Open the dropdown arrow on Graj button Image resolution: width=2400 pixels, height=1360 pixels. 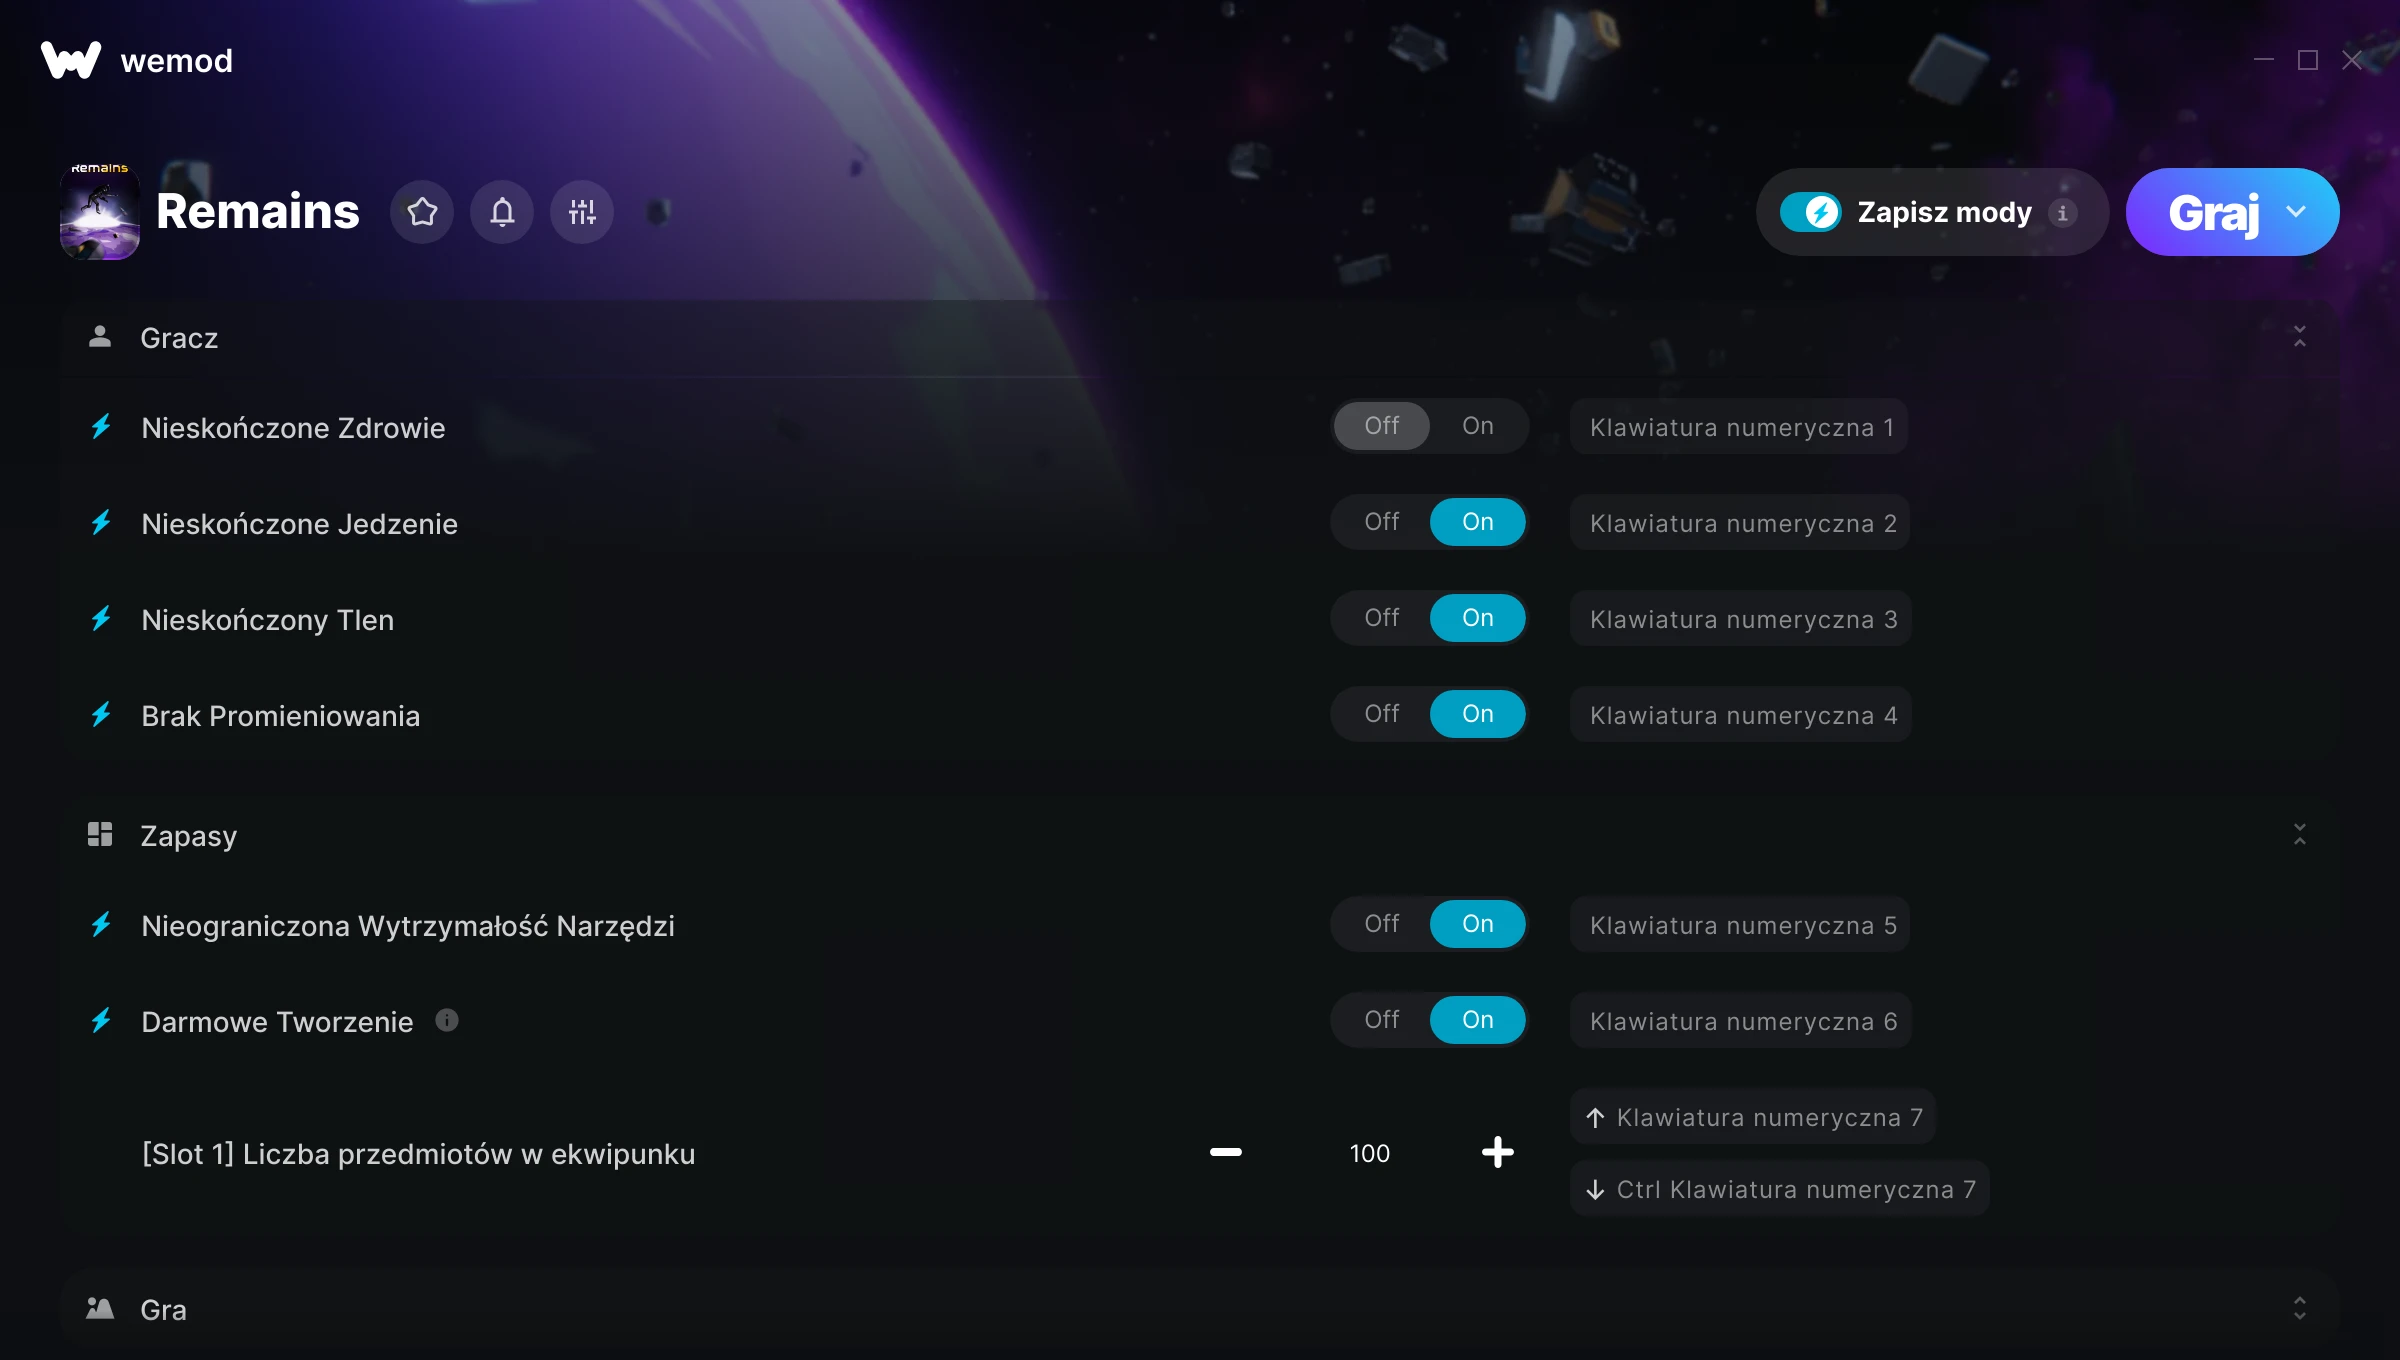[2296, 212]
